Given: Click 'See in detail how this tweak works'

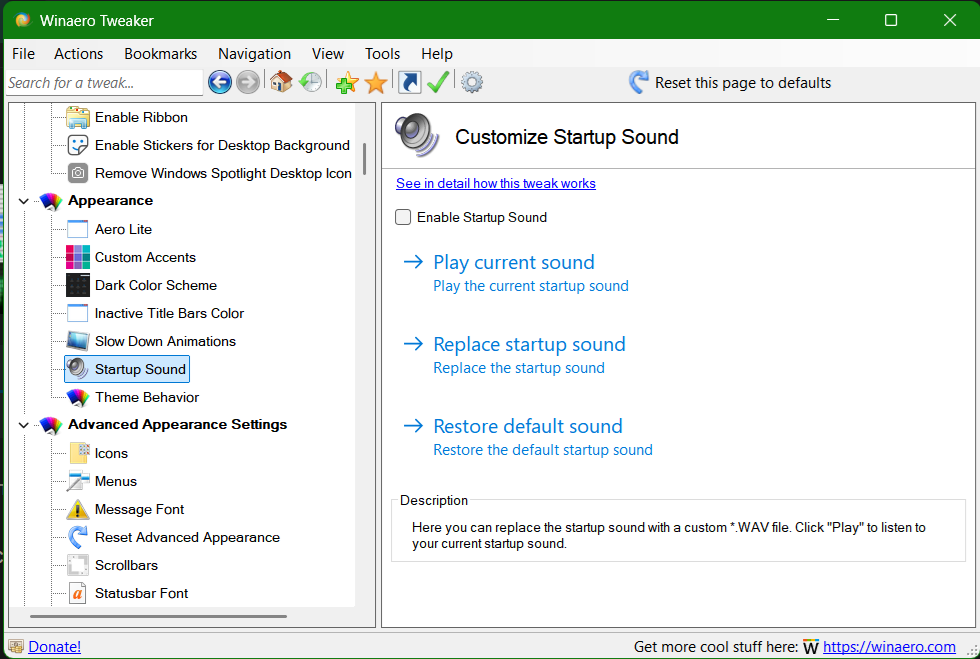Looking at the screenshot, I should pyautogui.click(x=496, y=183).
